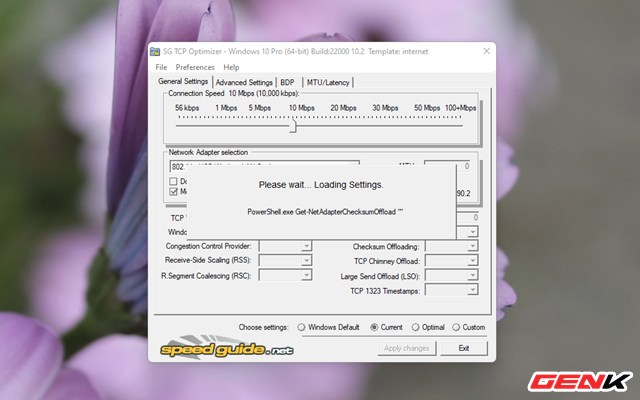Expand the Receive-Side Scaling (RSS) dropdown
The image size is (640, 400).
tap(306, 260)
